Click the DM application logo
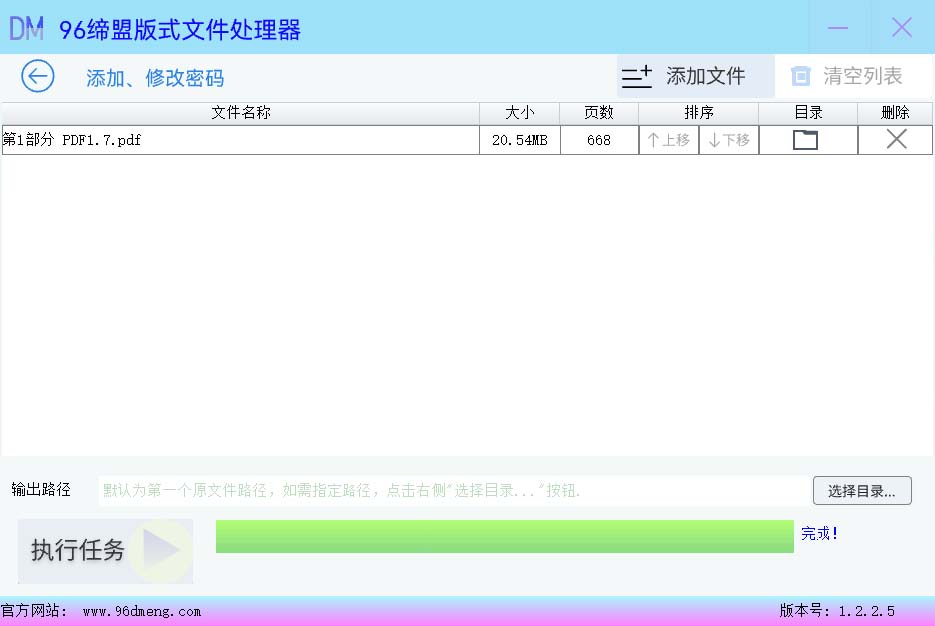Screen dimensions: 935x626 27,28
